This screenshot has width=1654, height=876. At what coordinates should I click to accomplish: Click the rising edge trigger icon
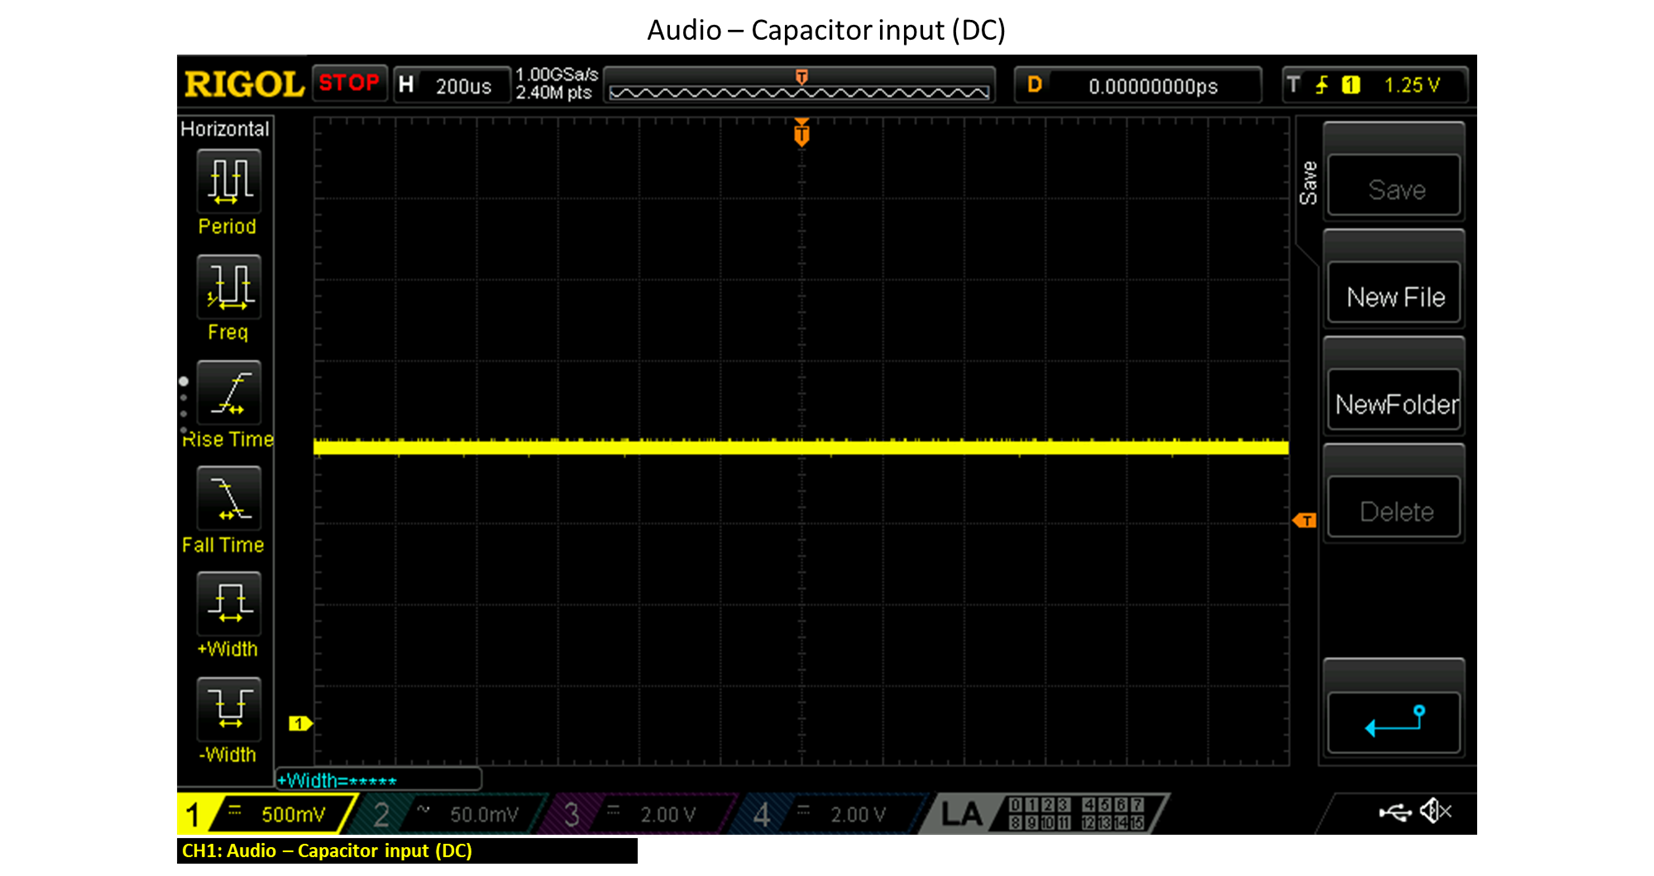pos(1322,85)
